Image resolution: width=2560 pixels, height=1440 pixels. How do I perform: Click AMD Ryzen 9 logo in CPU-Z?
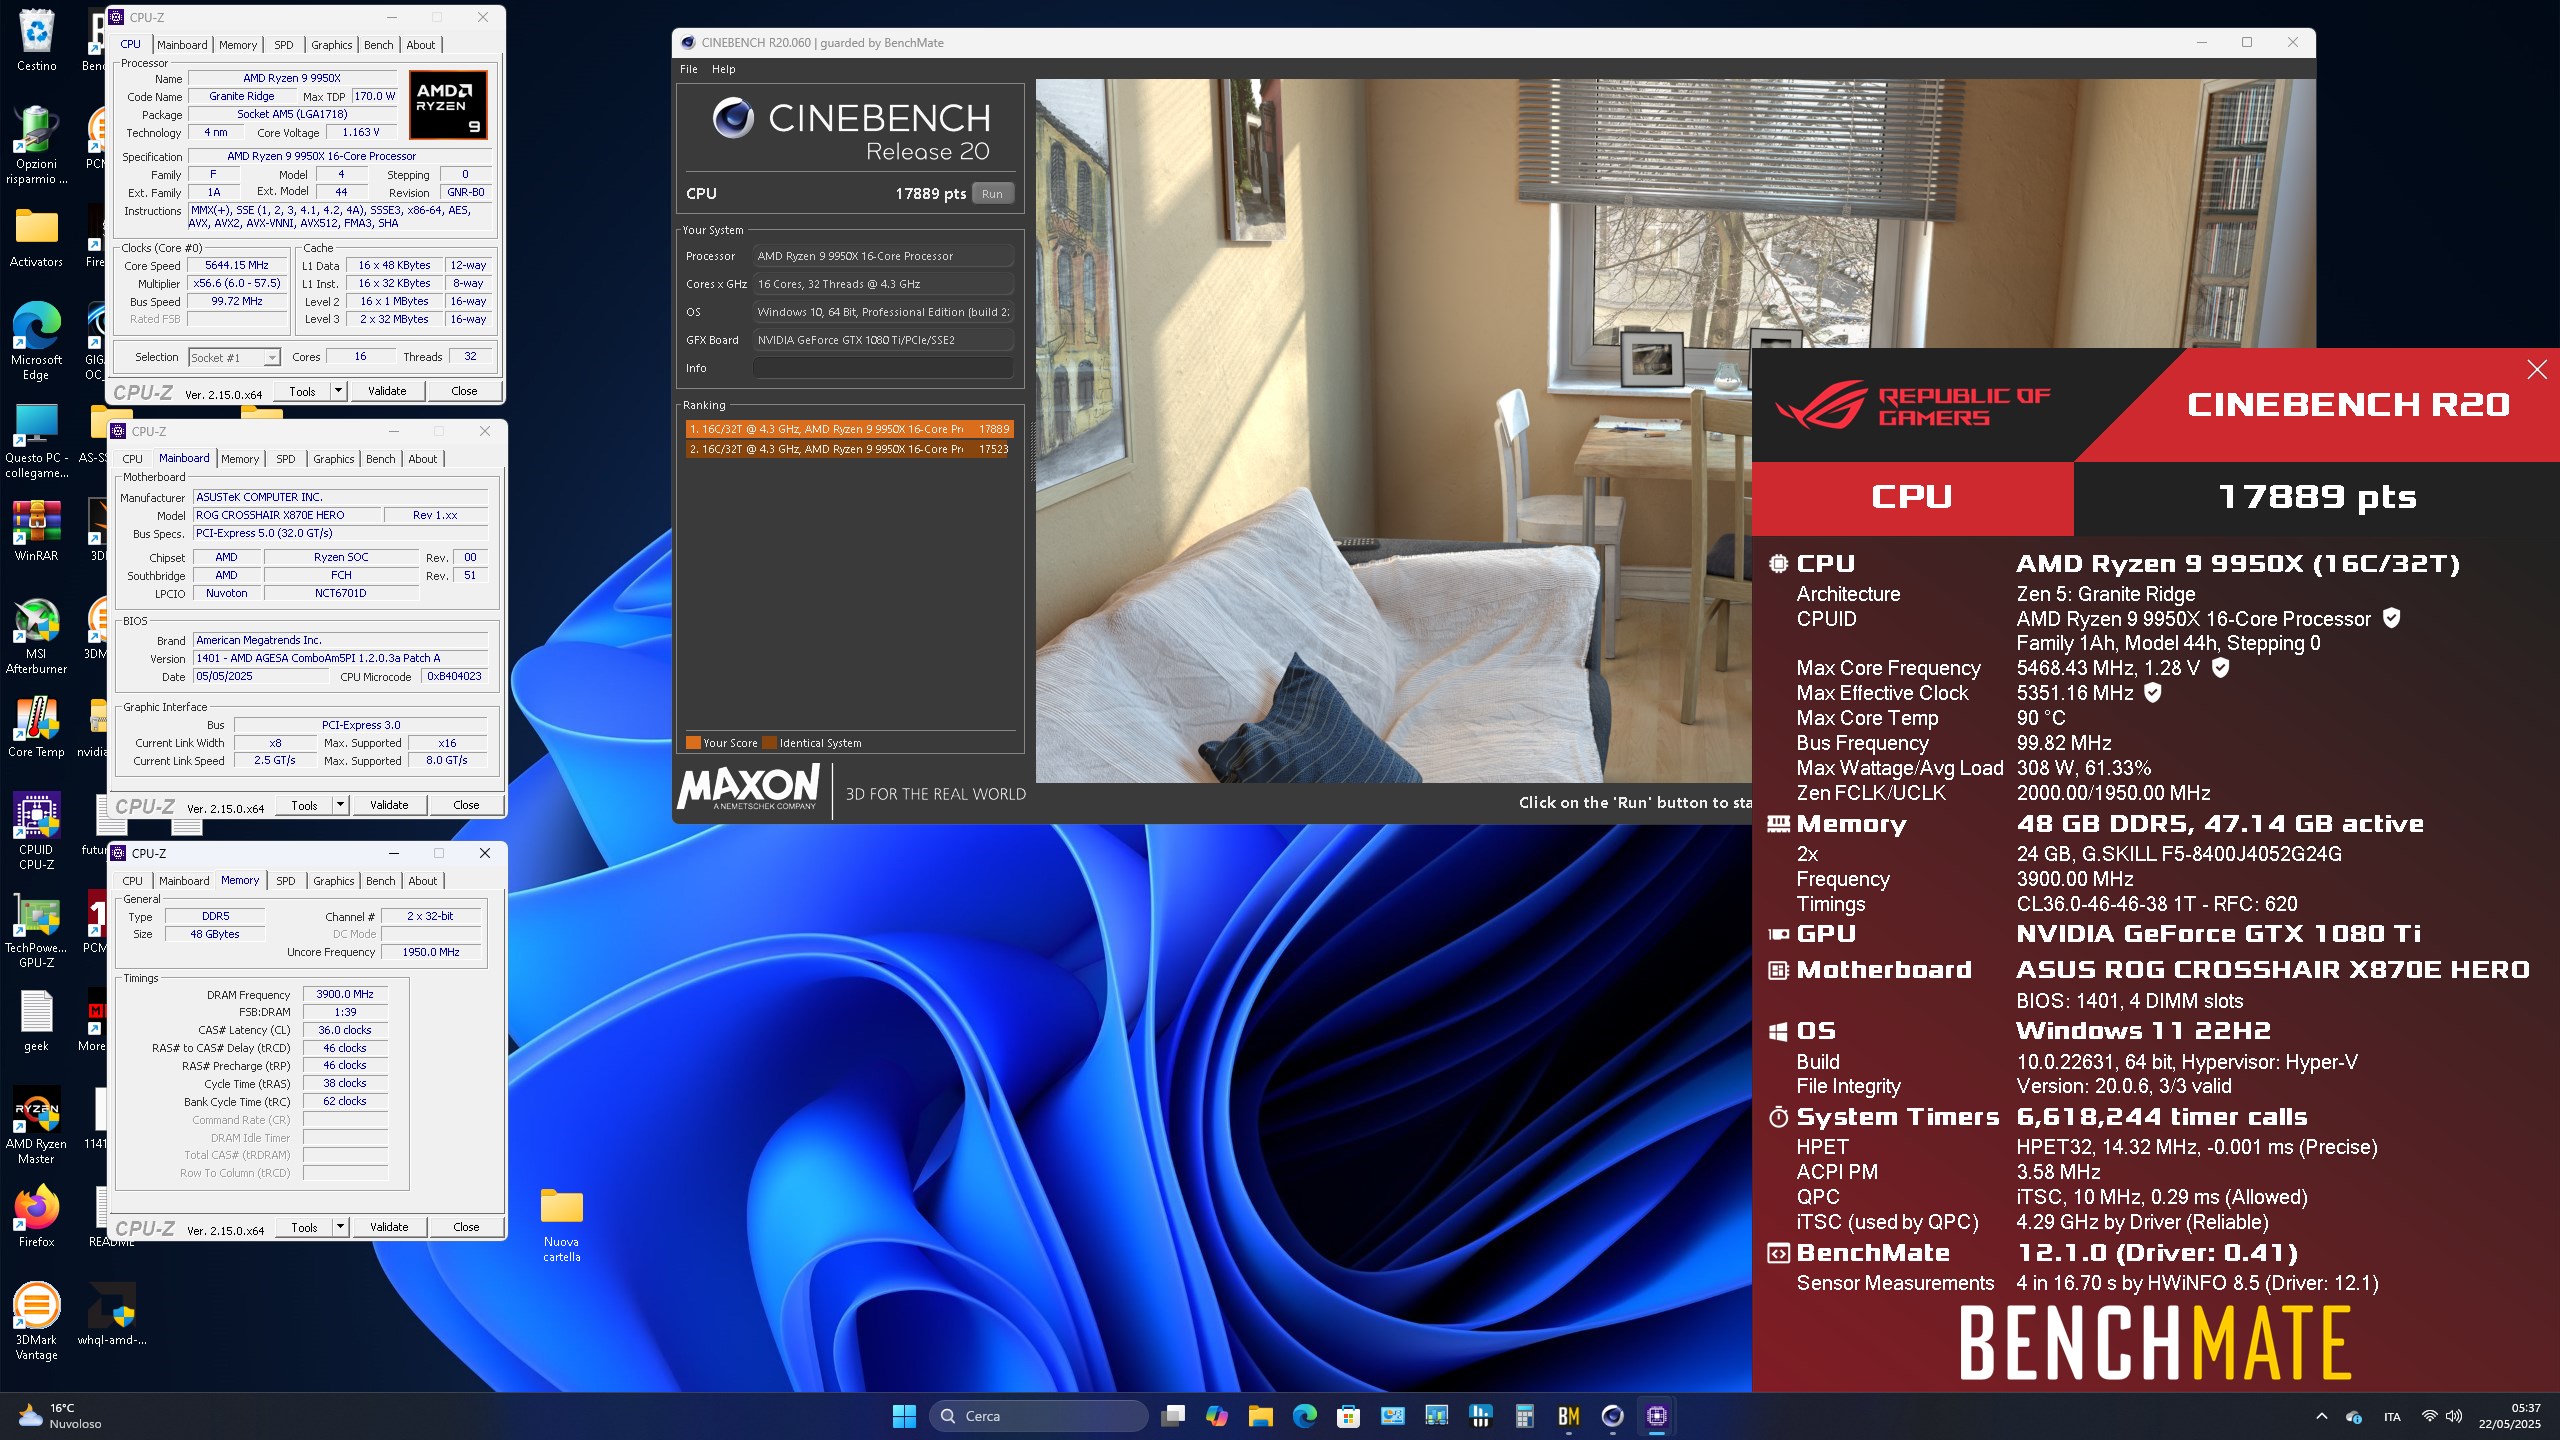(x=449, y=105)
